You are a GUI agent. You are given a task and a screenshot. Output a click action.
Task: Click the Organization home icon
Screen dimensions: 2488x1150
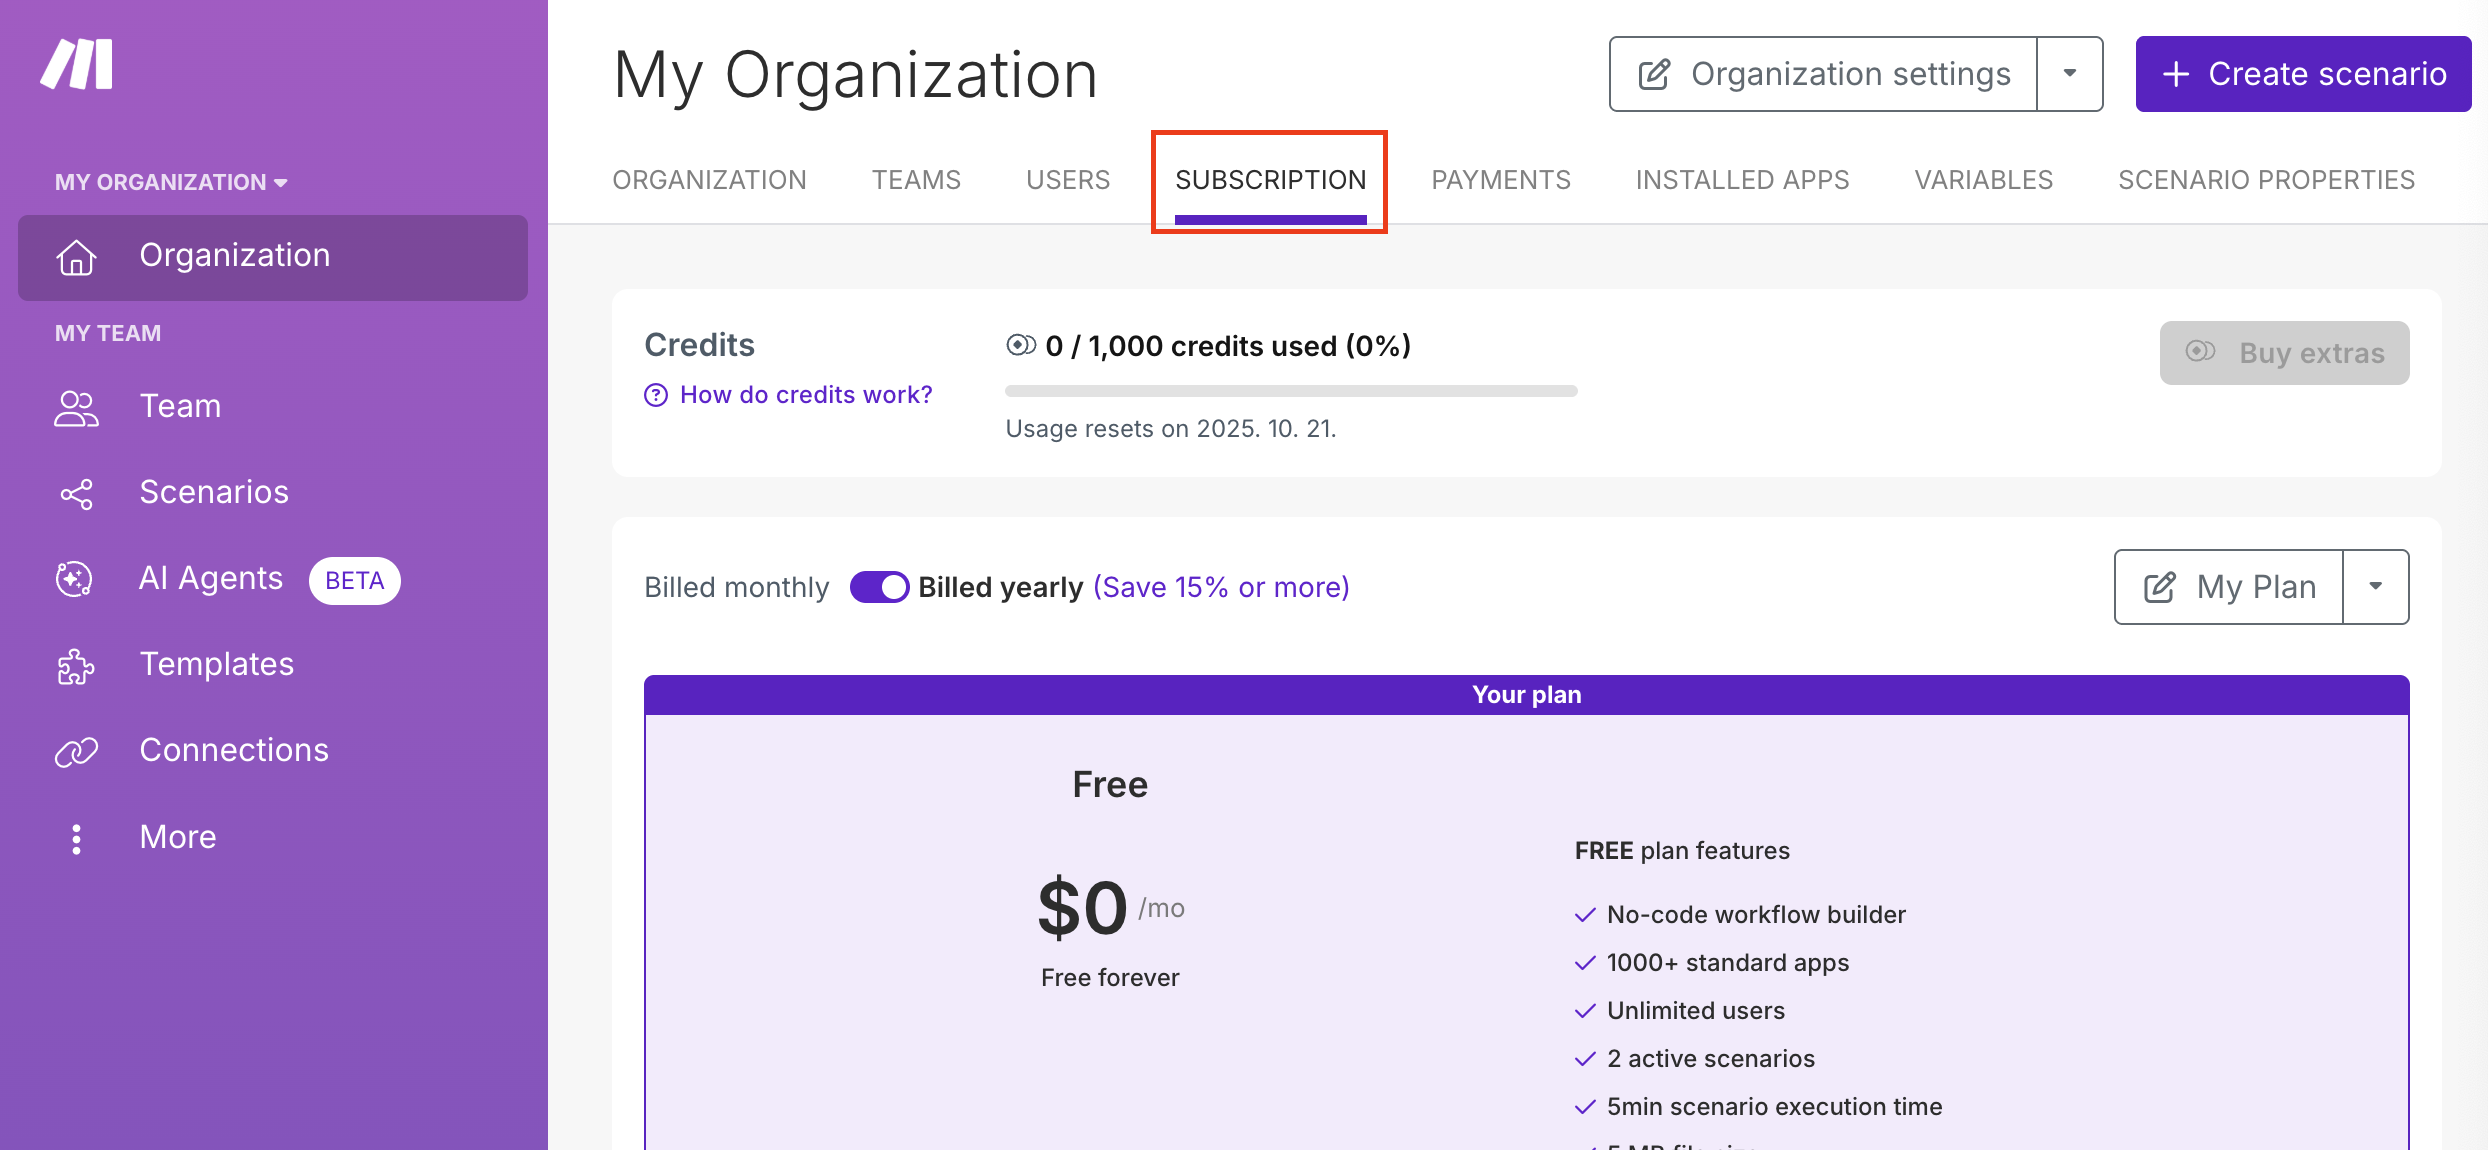coord(76,257)
